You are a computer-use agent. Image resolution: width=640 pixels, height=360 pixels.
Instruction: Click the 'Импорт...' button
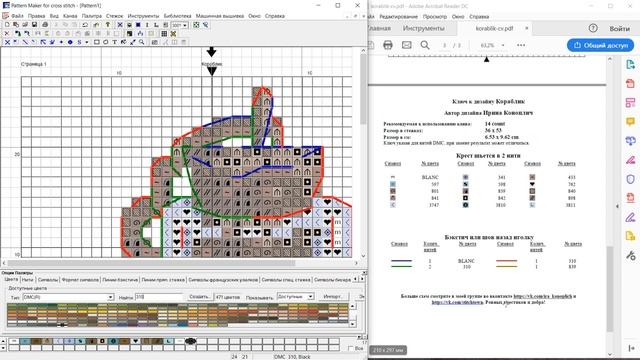coord(333,296)
